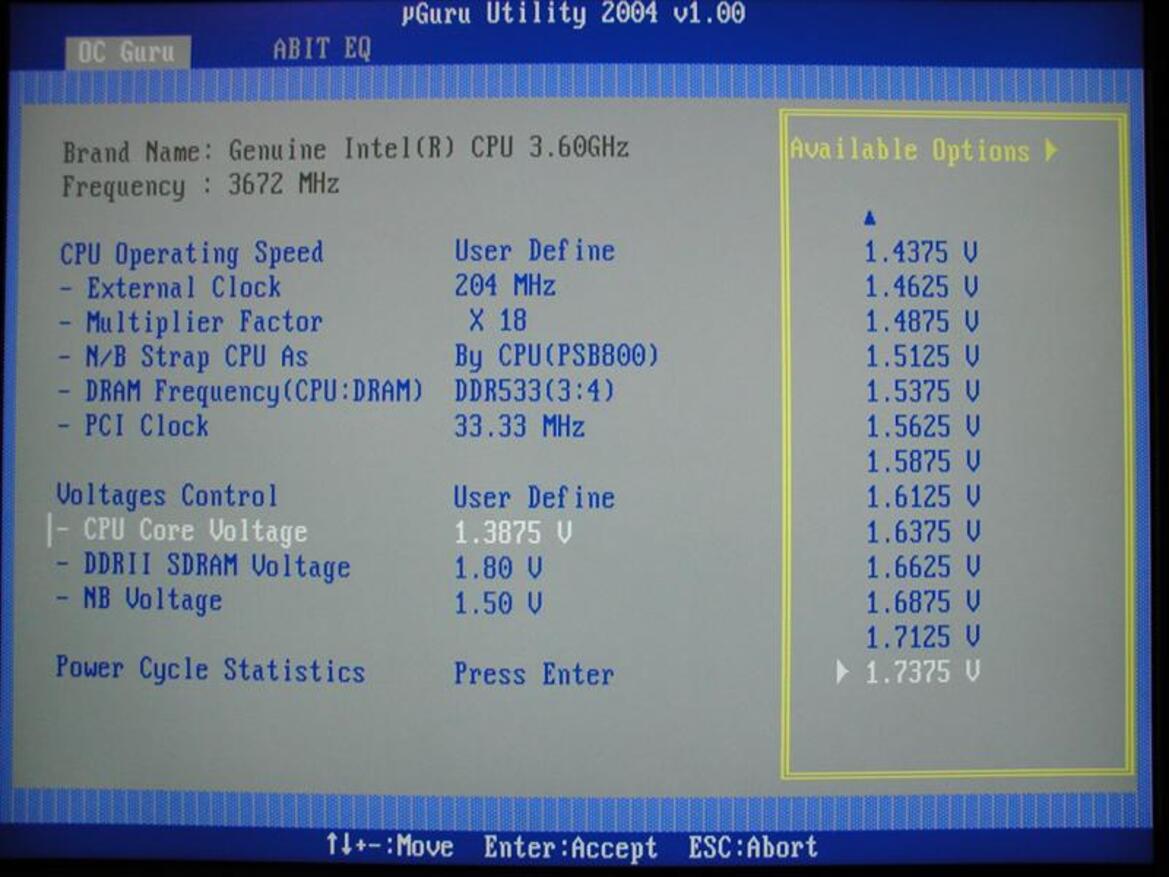Click the Multiplier Factor label

pyautogui.click(x=204, y=322)
